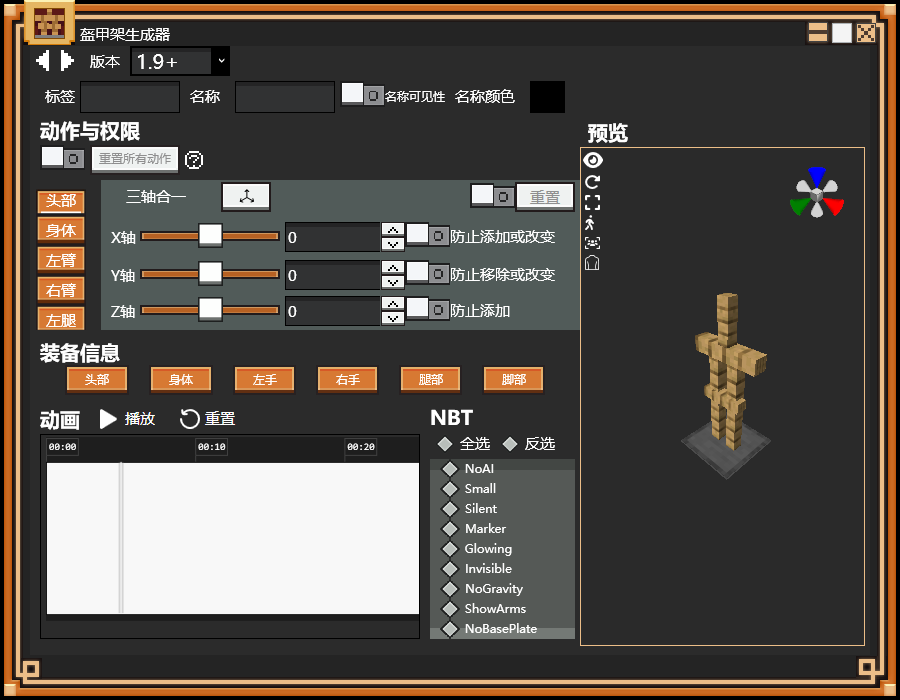
Task: Click the 重置 button in axis panel
Action: [545, 197]
